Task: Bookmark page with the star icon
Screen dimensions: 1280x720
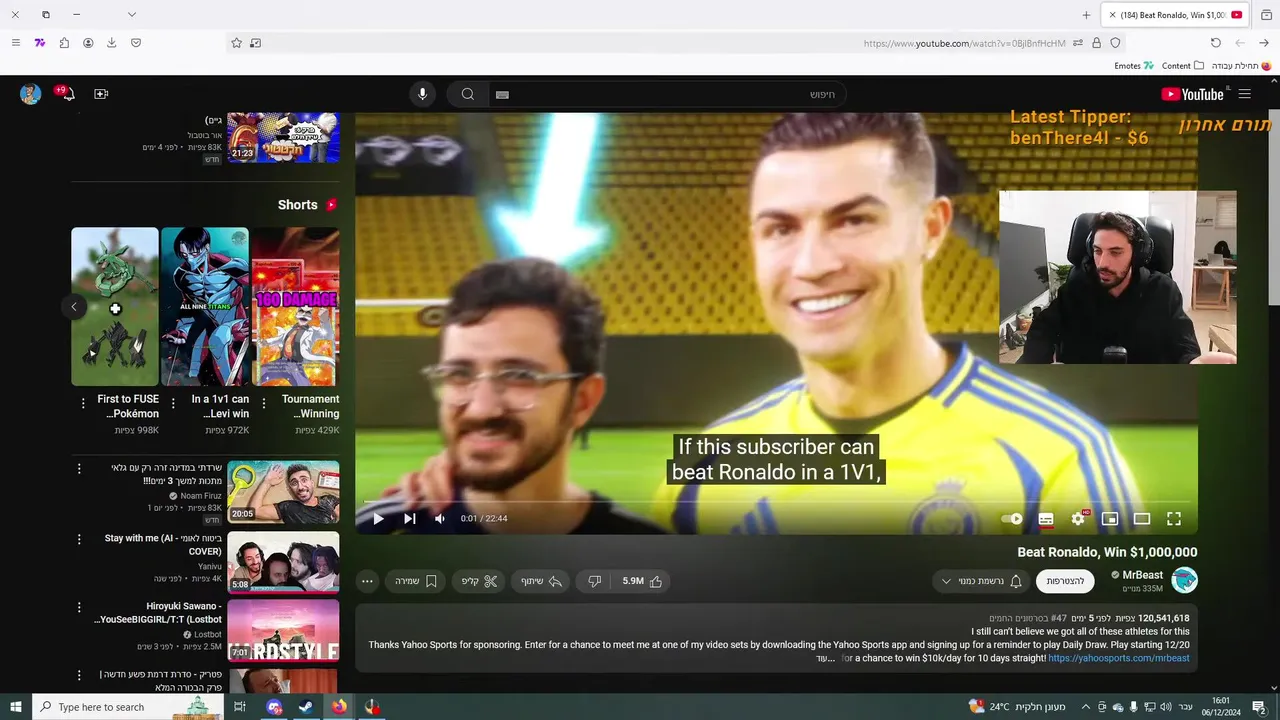Action: click(x=237, y=43)
